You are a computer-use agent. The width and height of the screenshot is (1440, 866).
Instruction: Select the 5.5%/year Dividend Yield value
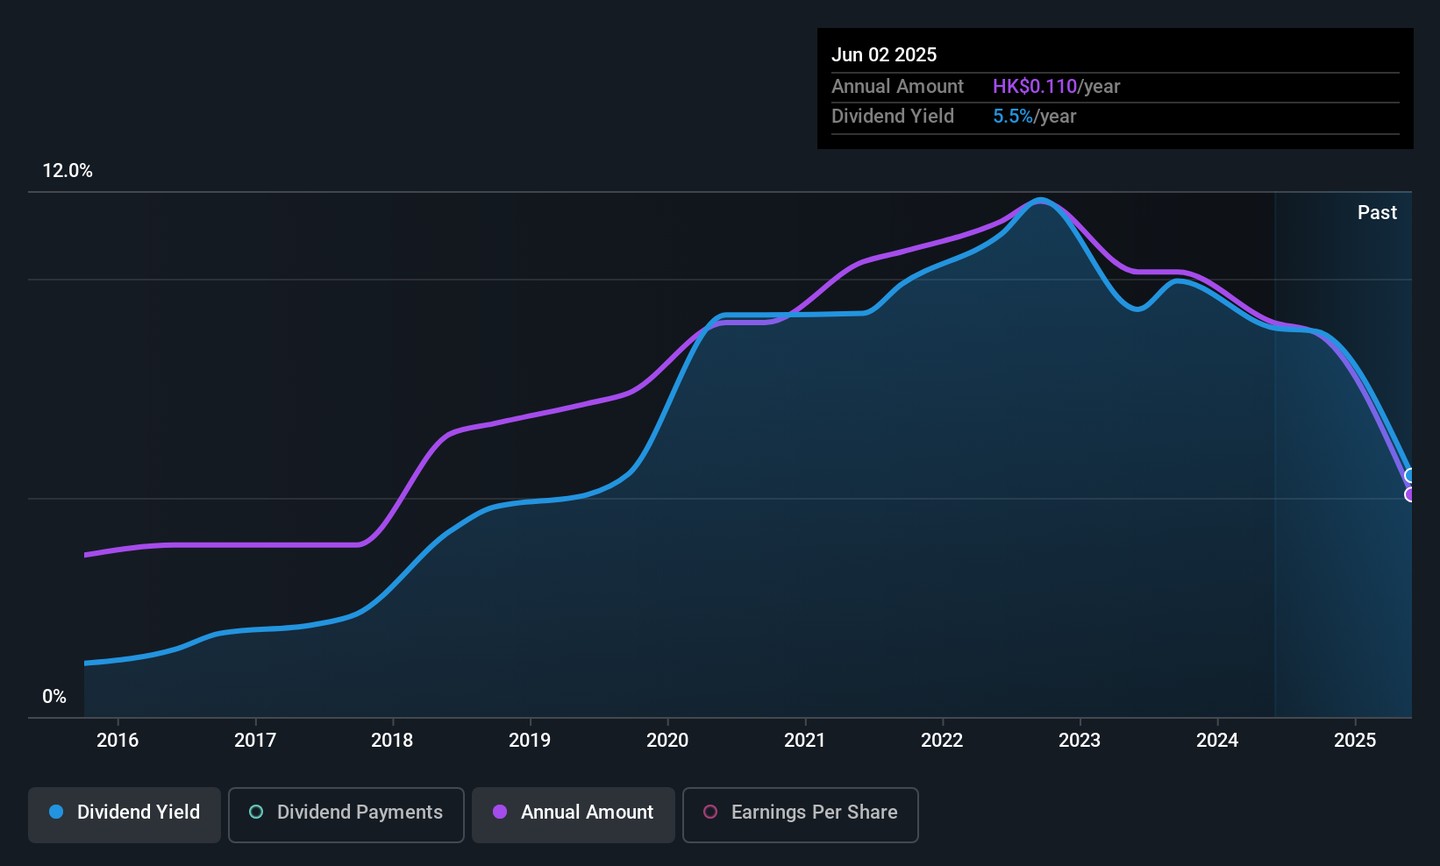(x=1034, y=117)
